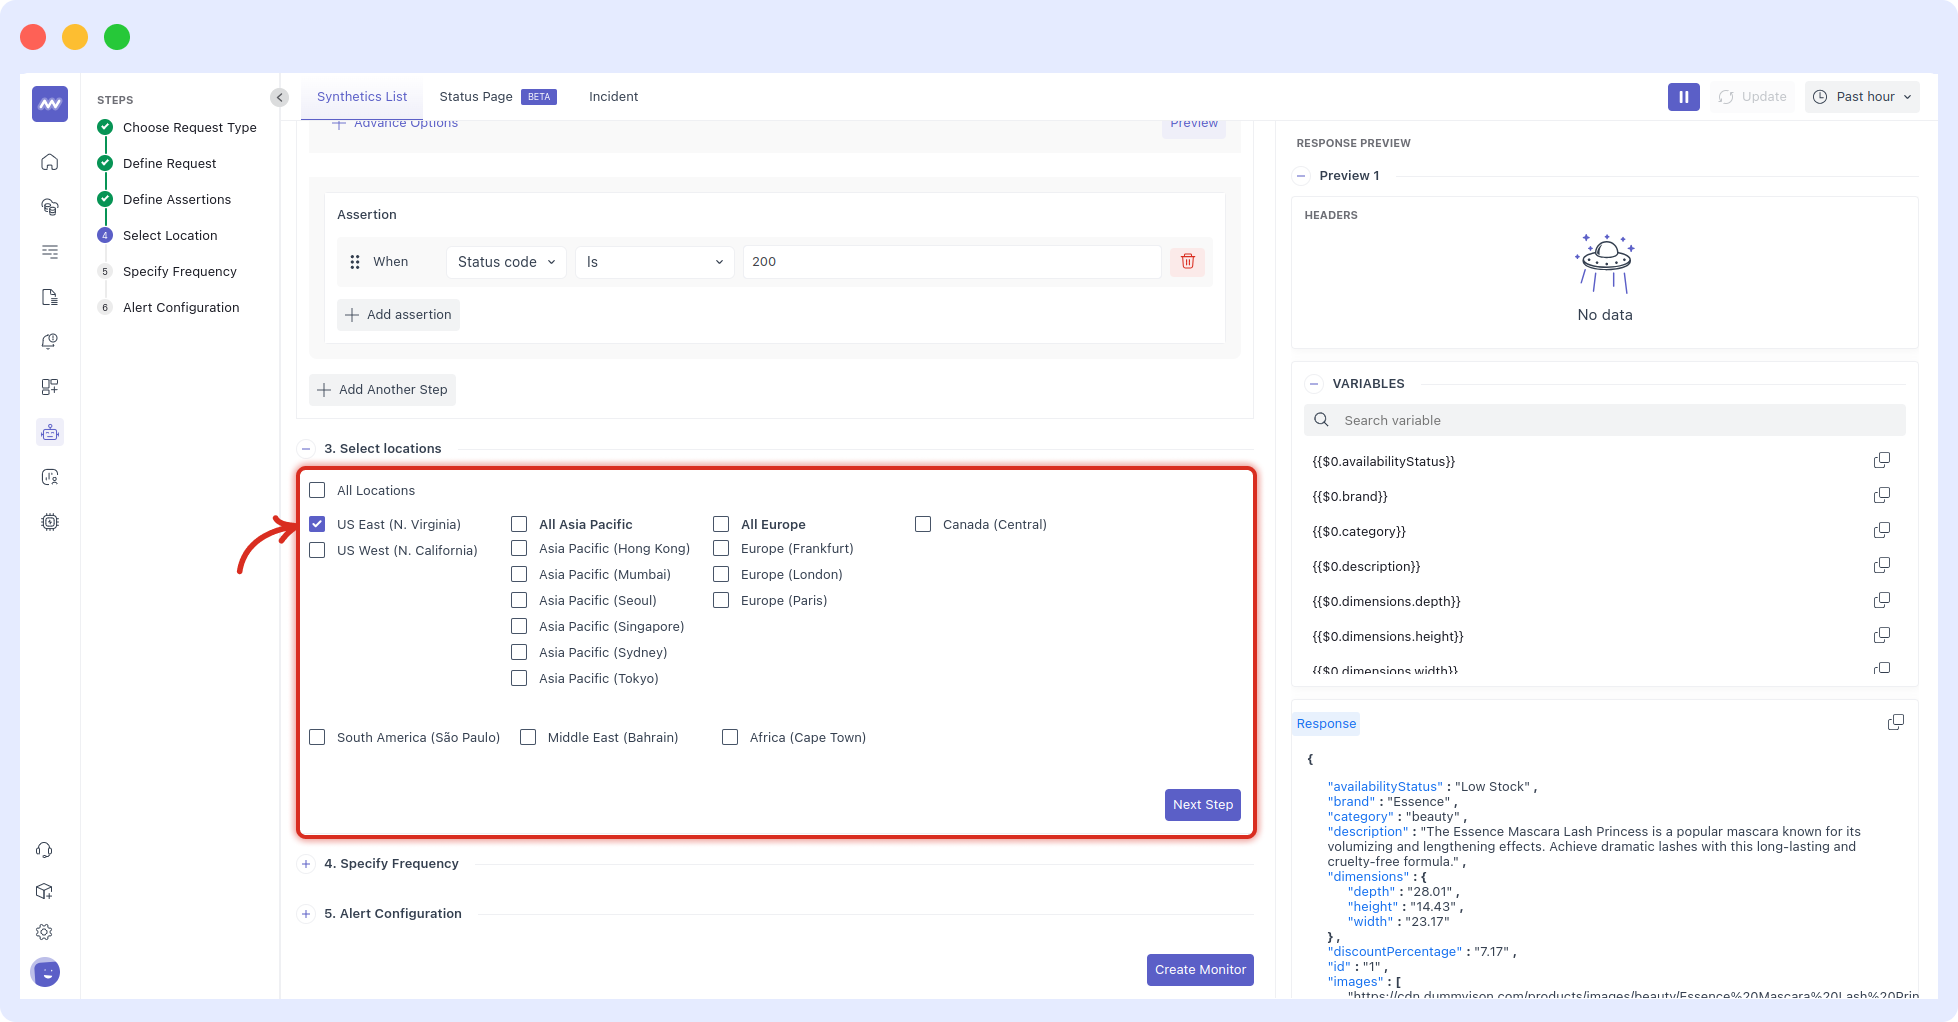Open the synthetics robot icon in sidebar
The image size is (1958, 1022).
pyautogui.click(x=50, y=432)
